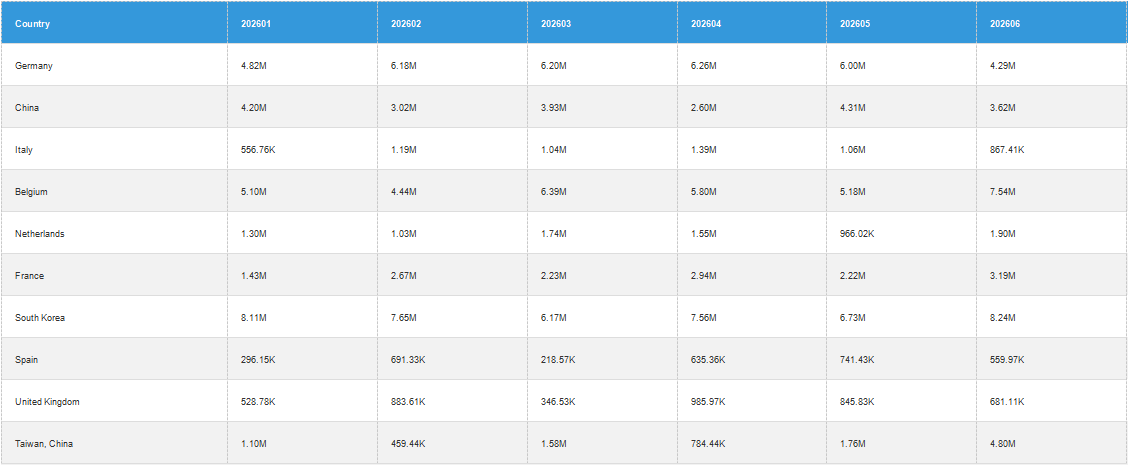
Task: Select the United Kingdom row label
Action: [47, 401]
